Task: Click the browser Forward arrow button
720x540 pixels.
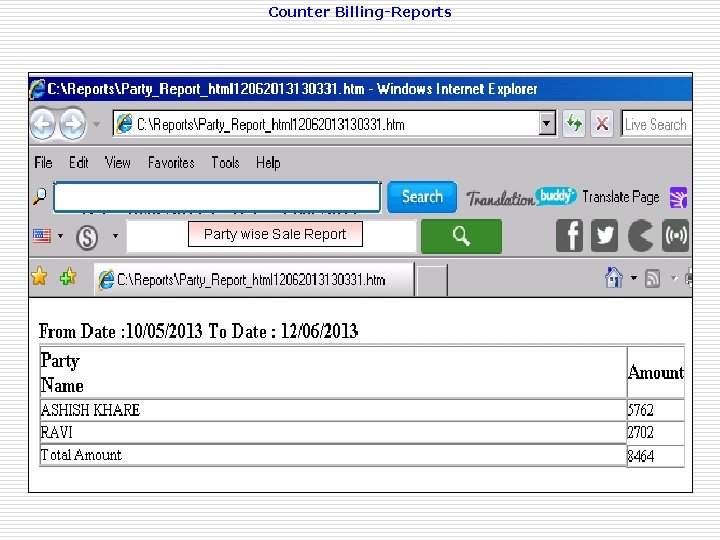Action: click(x=73, y=124)
